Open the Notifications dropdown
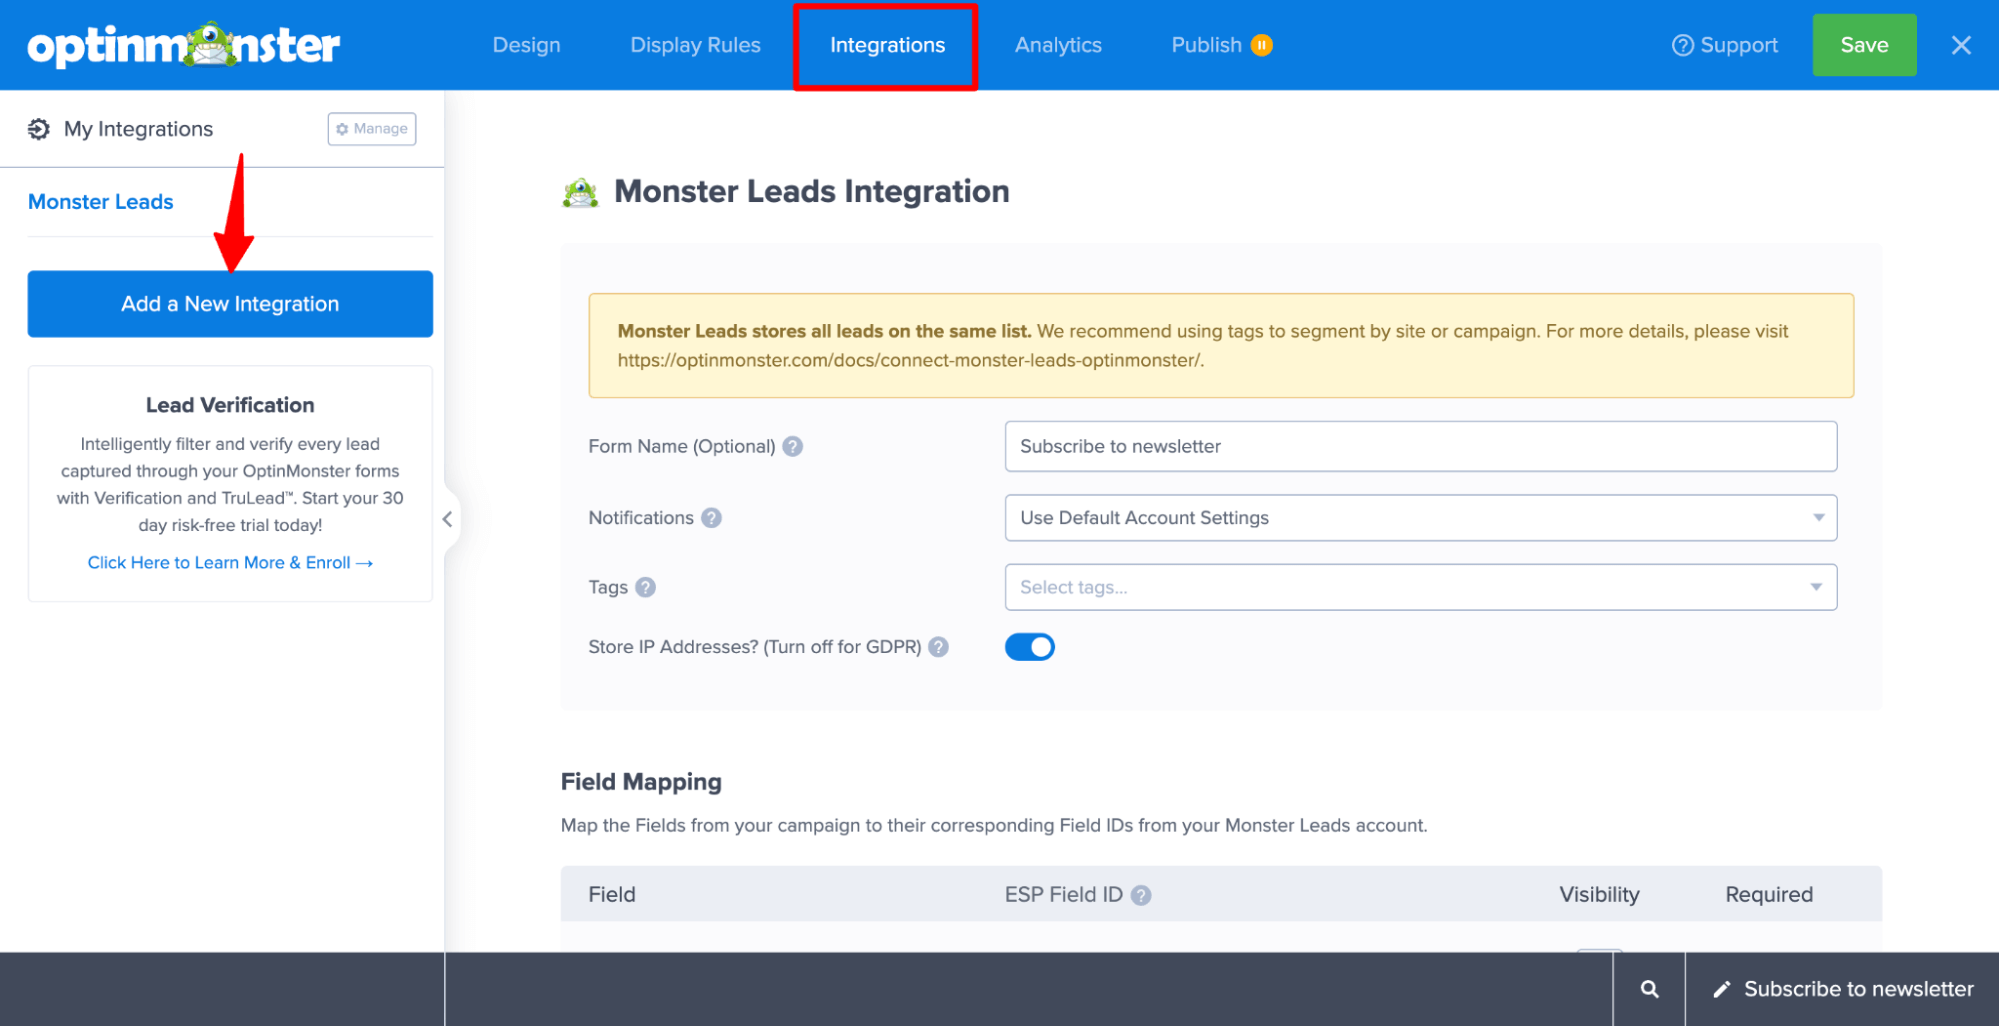 coord(1420,518)
